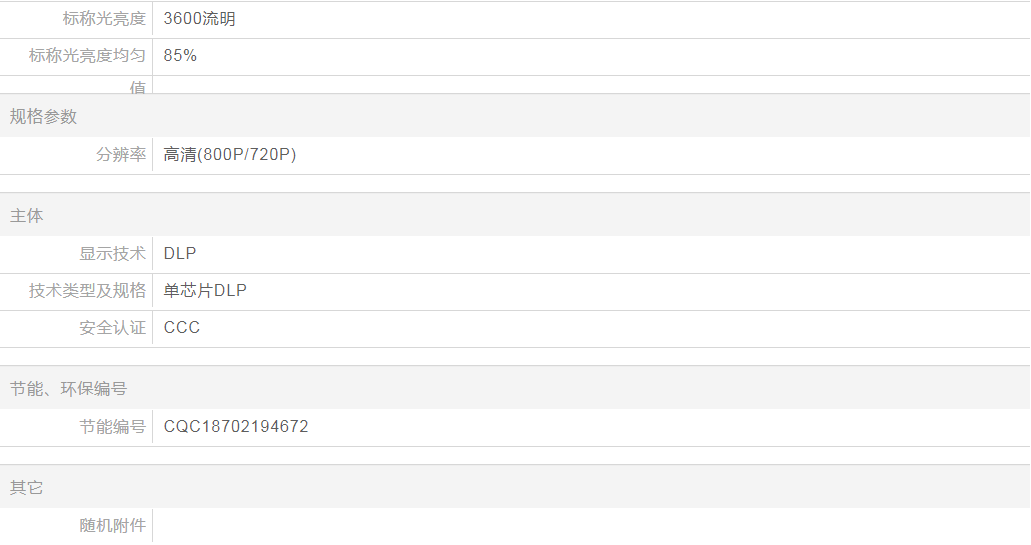
Task: Select the 高清(800P/720P) resolution value
Action: (230, 155)
